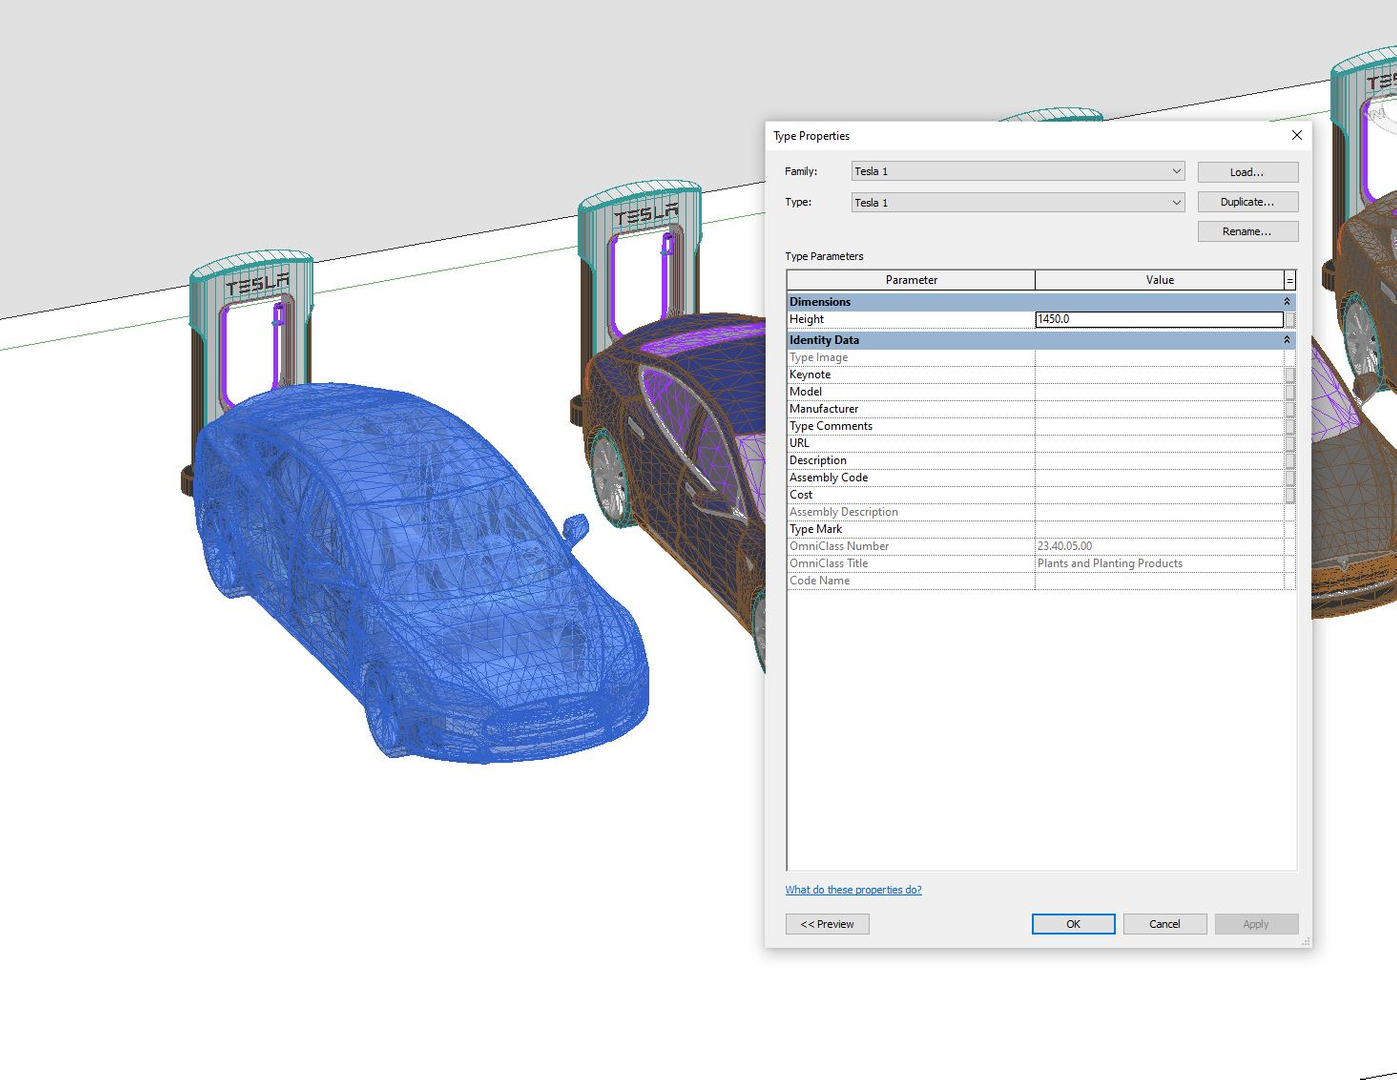Click 'Plants and Planting Products' value
Screen dimensions: 1397x1080
(1110, 563)
